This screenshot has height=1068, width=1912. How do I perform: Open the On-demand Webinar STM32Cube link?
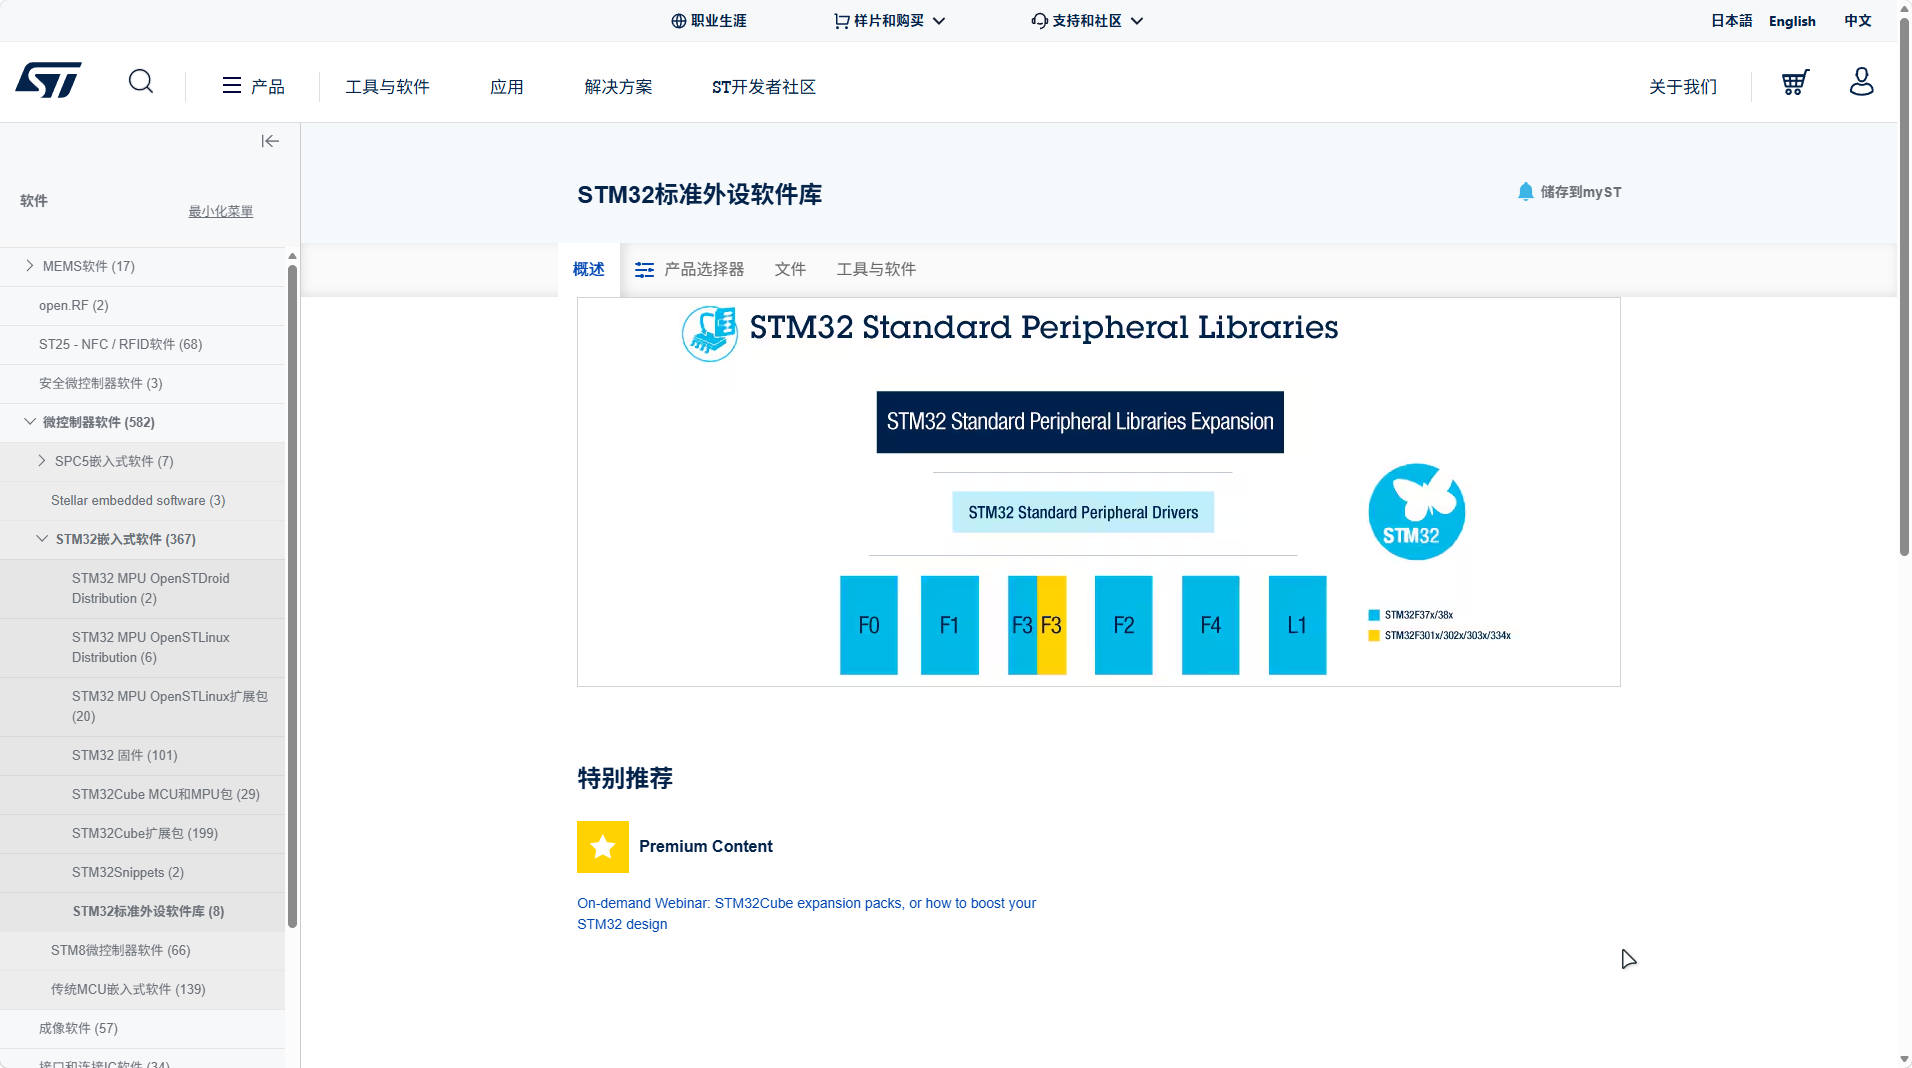click(806, 914)
